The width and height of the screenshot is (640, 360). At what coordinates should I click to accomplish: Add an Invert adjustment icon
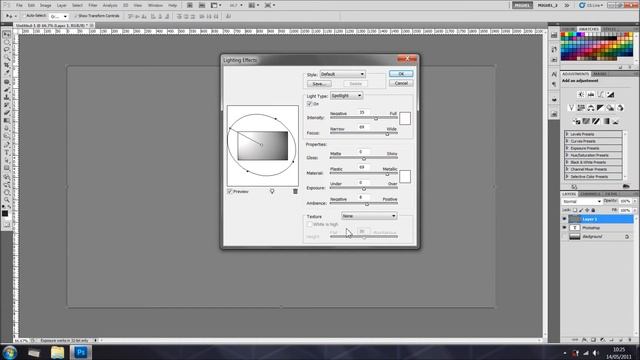[576, 121]
